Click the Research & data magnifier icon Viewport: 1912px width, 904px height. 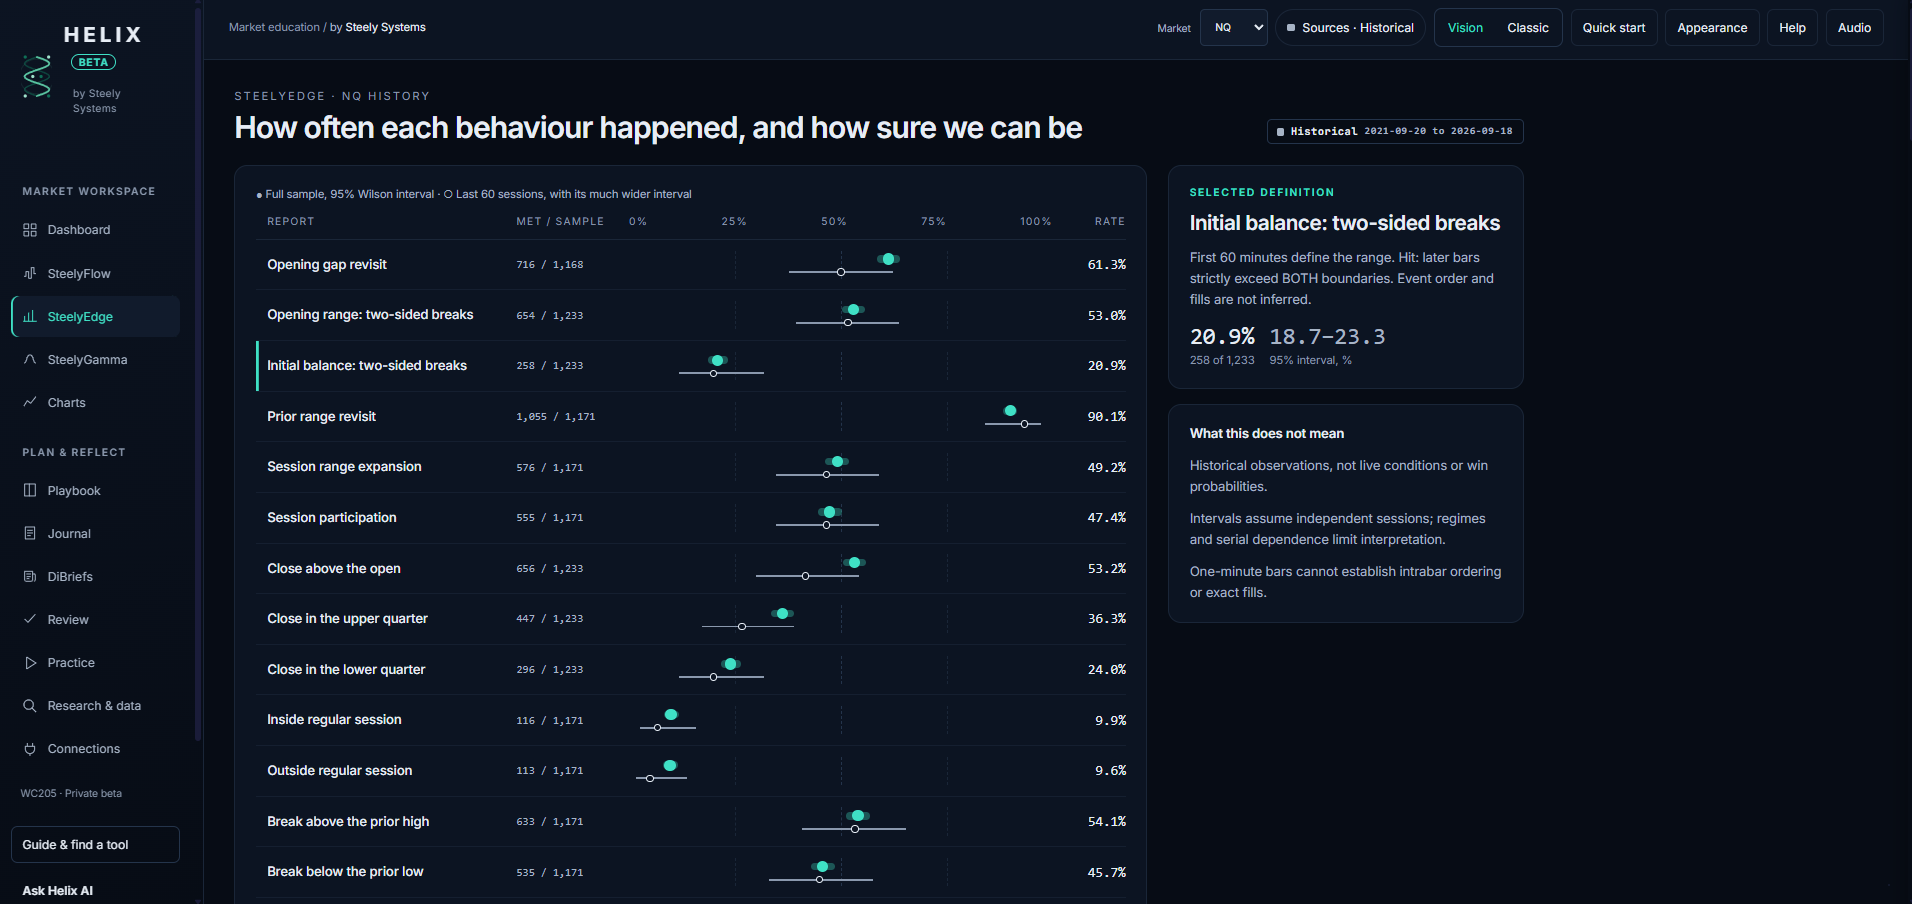tap(30, 705)
